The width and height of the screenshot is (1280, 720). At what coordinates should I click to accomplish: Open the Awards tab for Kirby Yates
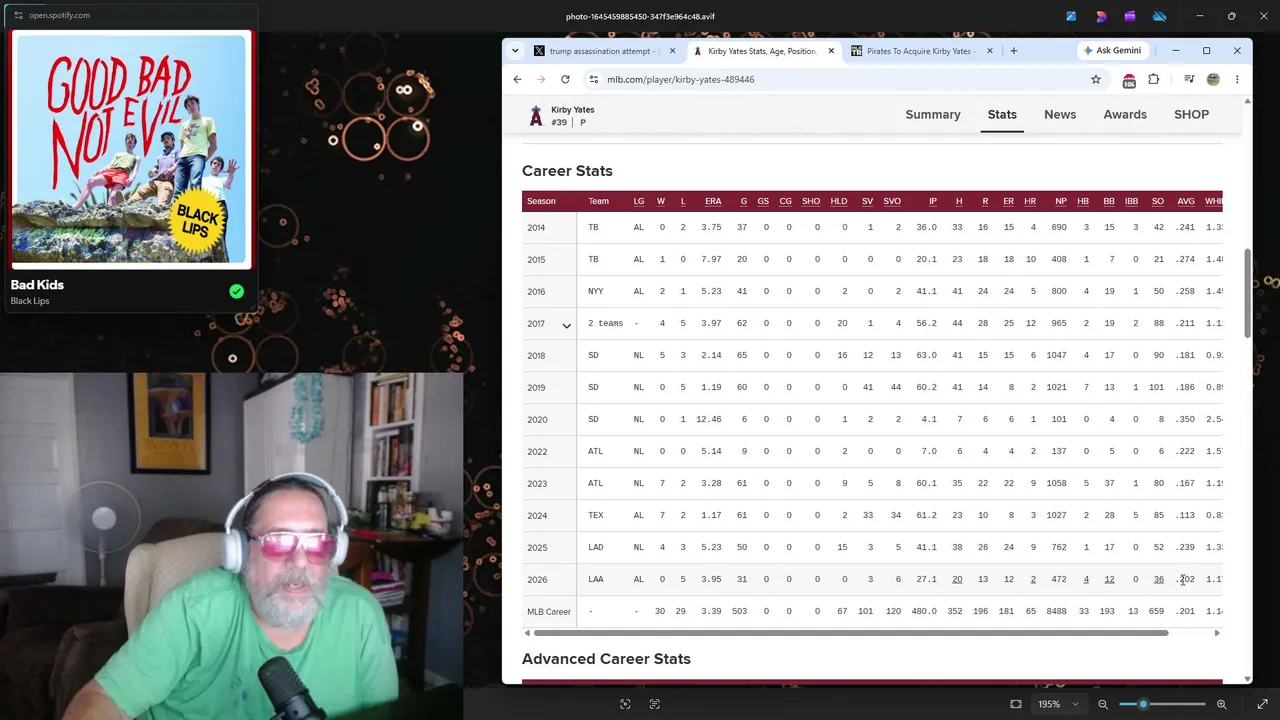click(x=1125, y=114)
